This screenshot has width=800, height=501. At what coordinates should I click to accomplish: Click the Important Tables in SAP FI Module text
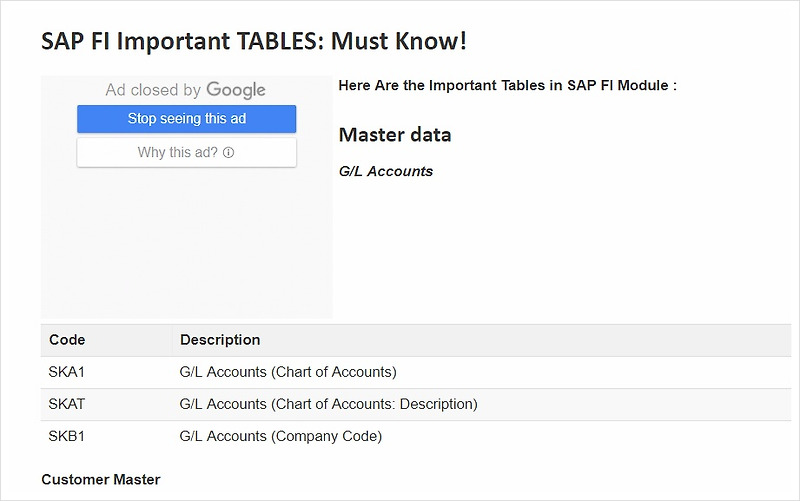point(508,85)
